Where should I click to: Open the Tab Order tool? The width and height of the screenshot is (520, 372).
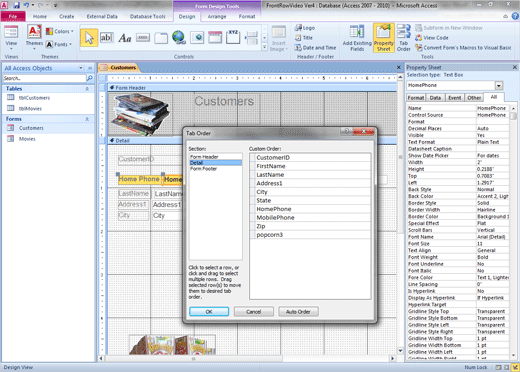(403, 38)
